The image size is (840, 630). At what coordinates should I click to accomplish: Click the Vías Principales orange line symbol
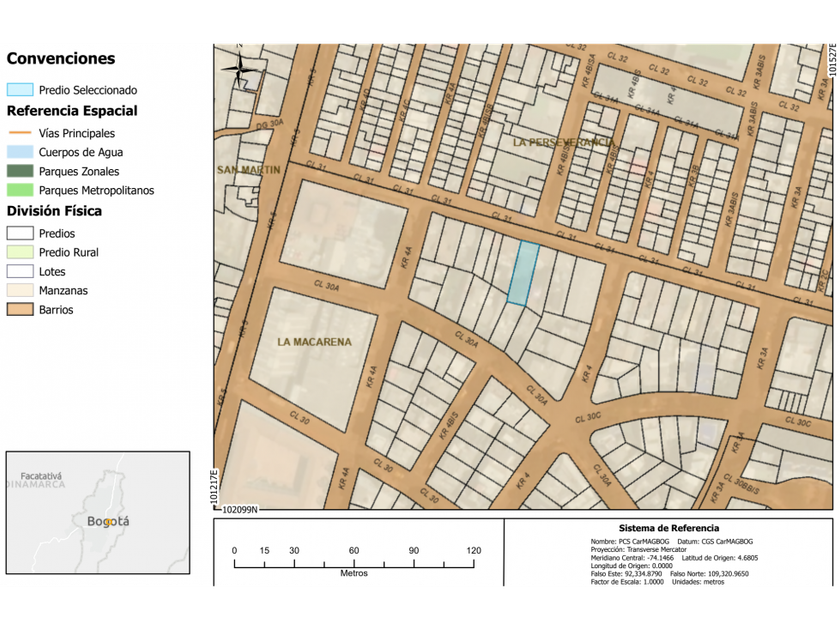(x=20, y=132)
